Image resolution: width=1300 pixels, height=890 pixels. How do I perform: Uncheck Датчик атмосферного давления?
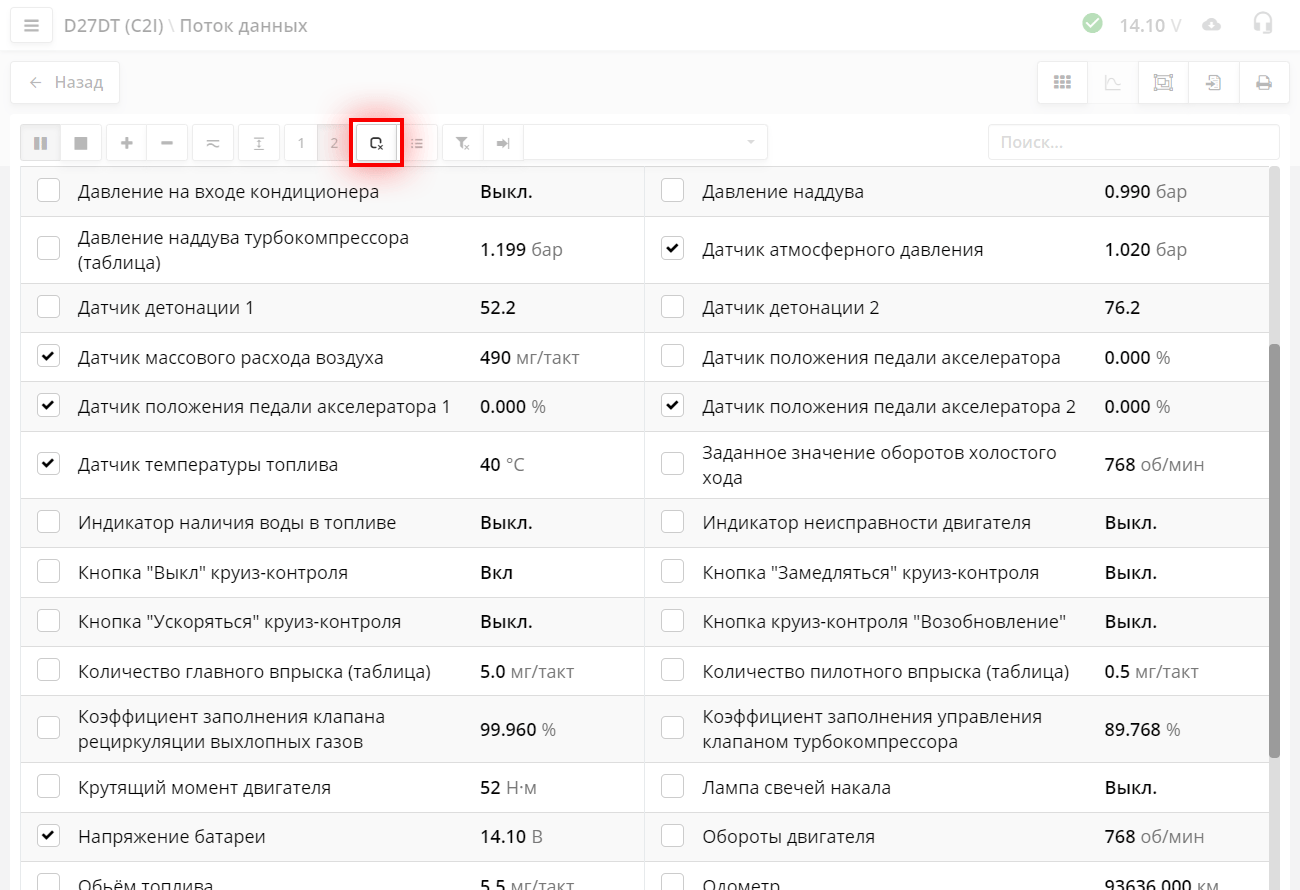coord(673,249)
